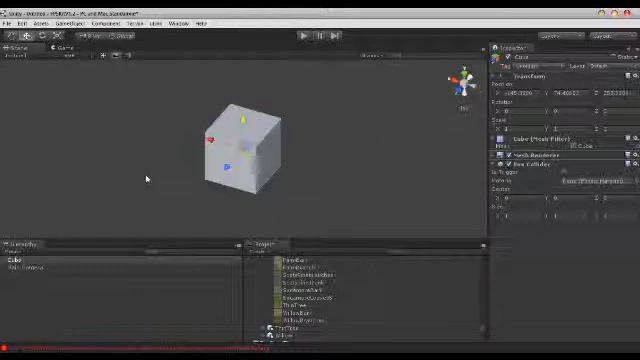Open the Hierarchy Create dropdown
Screen dimensions: 640x360
(13, 252)
